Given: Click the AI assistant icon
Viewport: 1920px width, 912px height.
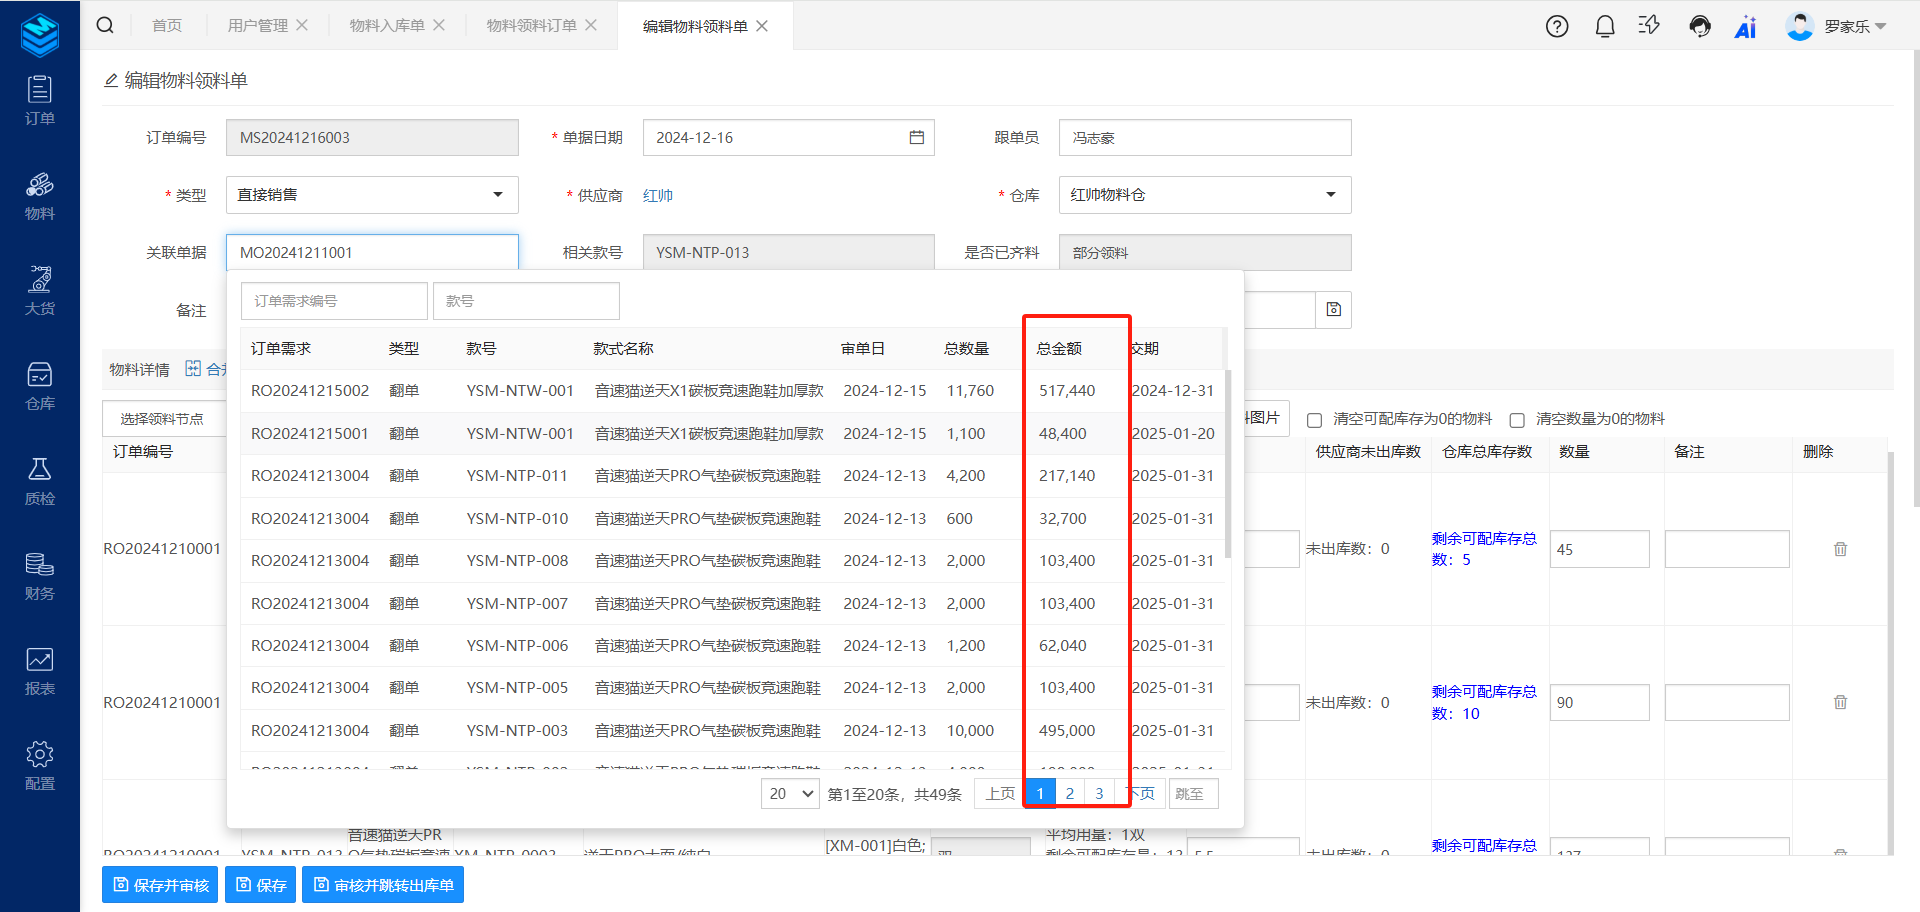Looking at the screenshot, I should pyautogui.click(x=1745, y=26).
